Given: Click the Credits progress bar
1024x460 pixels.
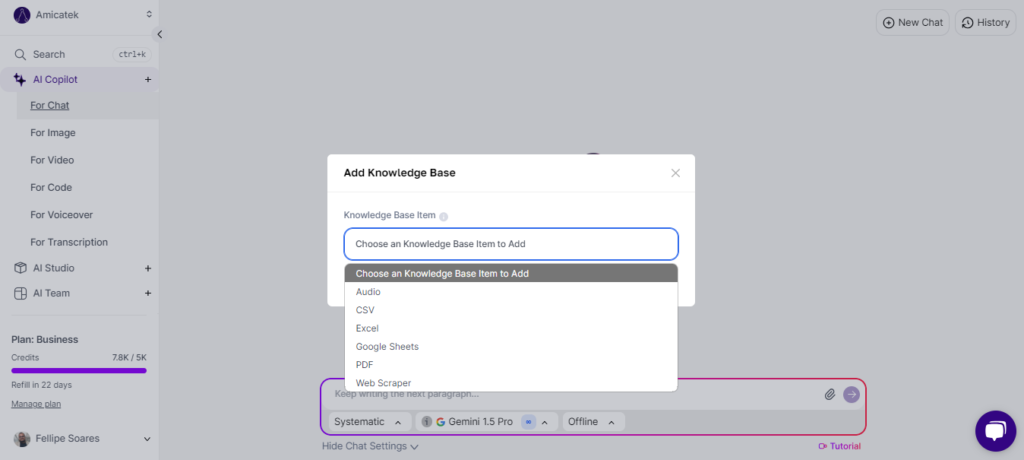Looking at the screenshot, I should pos(79,370).
